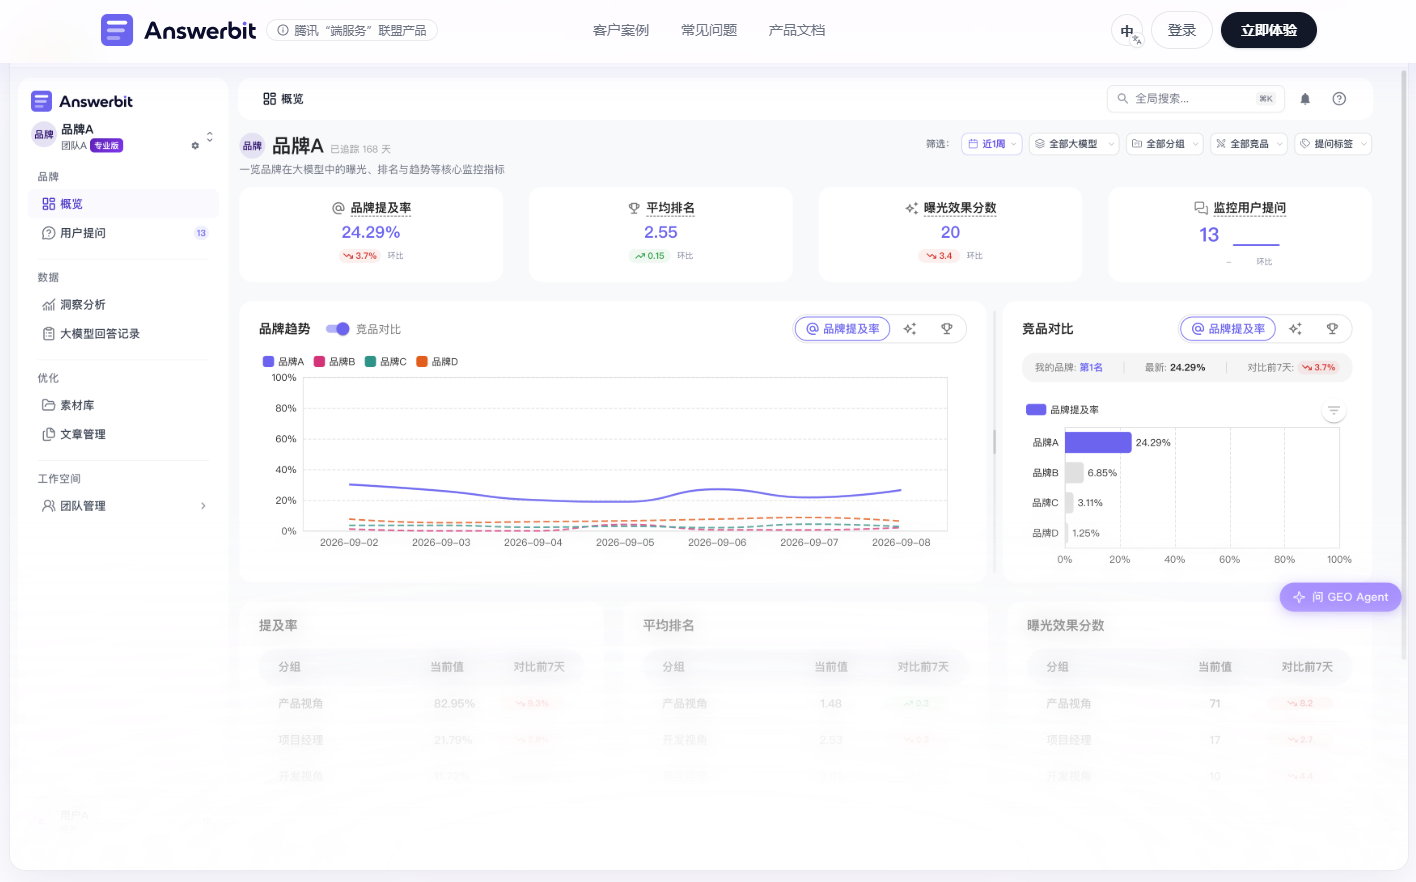Click the 品牌 avatar in the sidebar

coord(44,135)
